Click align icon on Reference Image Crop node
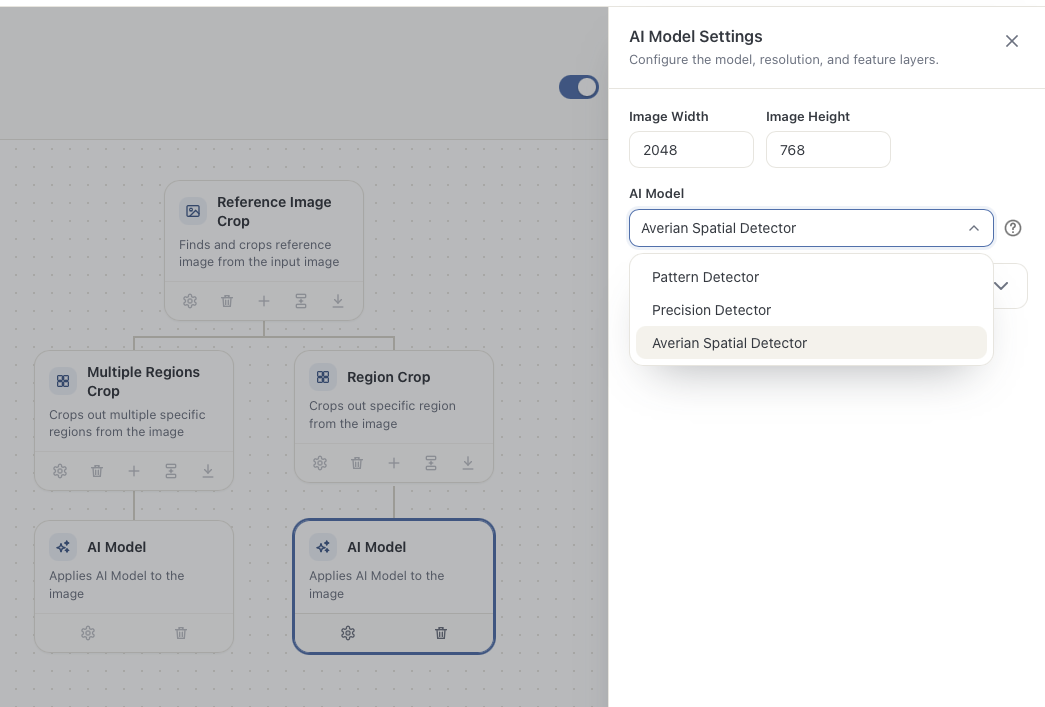The height and width of the screenshot is (707, 1045). click(x=301, y=301)
